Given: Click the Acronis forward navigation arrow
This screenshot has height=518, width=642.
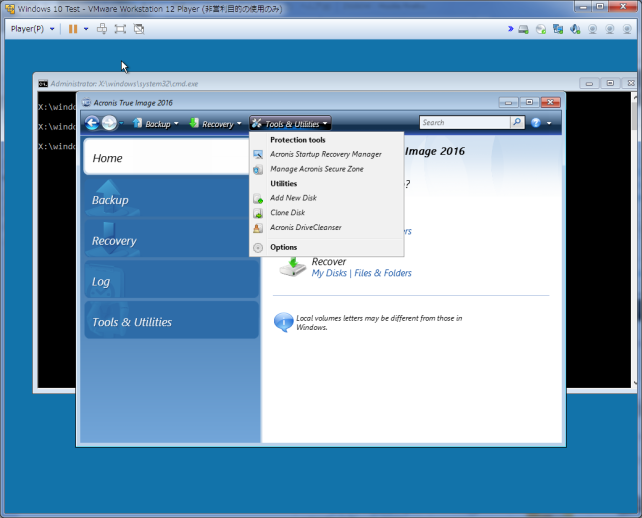Looking at the screenshot, I should tap(109, 123).
